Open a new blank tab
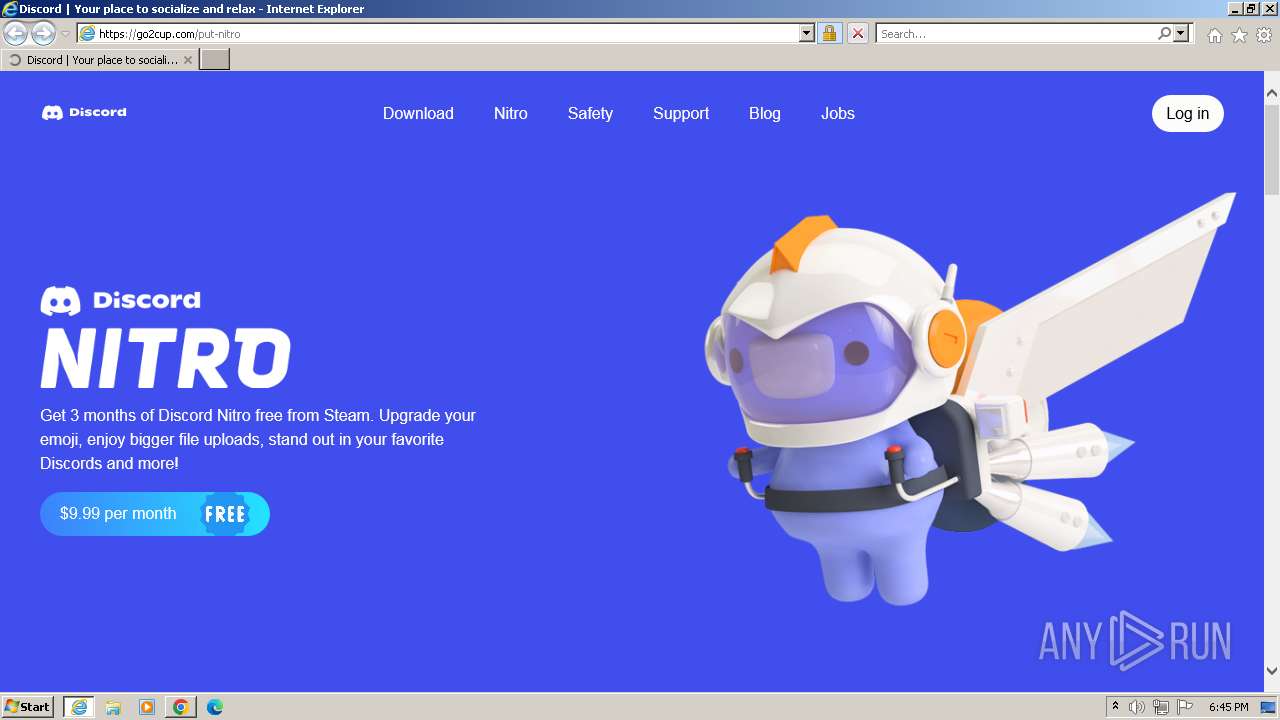The width and height of the screenshot is (1280, 720). coord(215,60)
